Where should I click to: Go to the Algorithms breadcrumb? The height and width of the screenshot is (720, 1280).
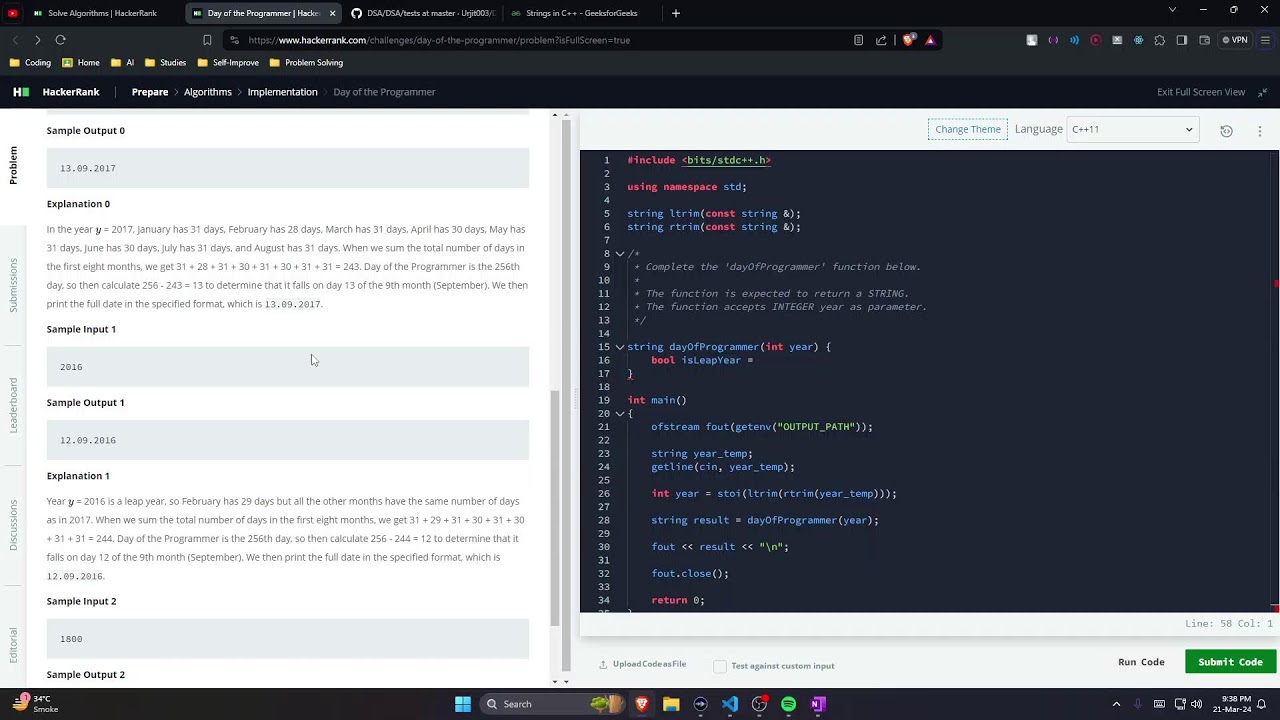click(x=208, y=92)
